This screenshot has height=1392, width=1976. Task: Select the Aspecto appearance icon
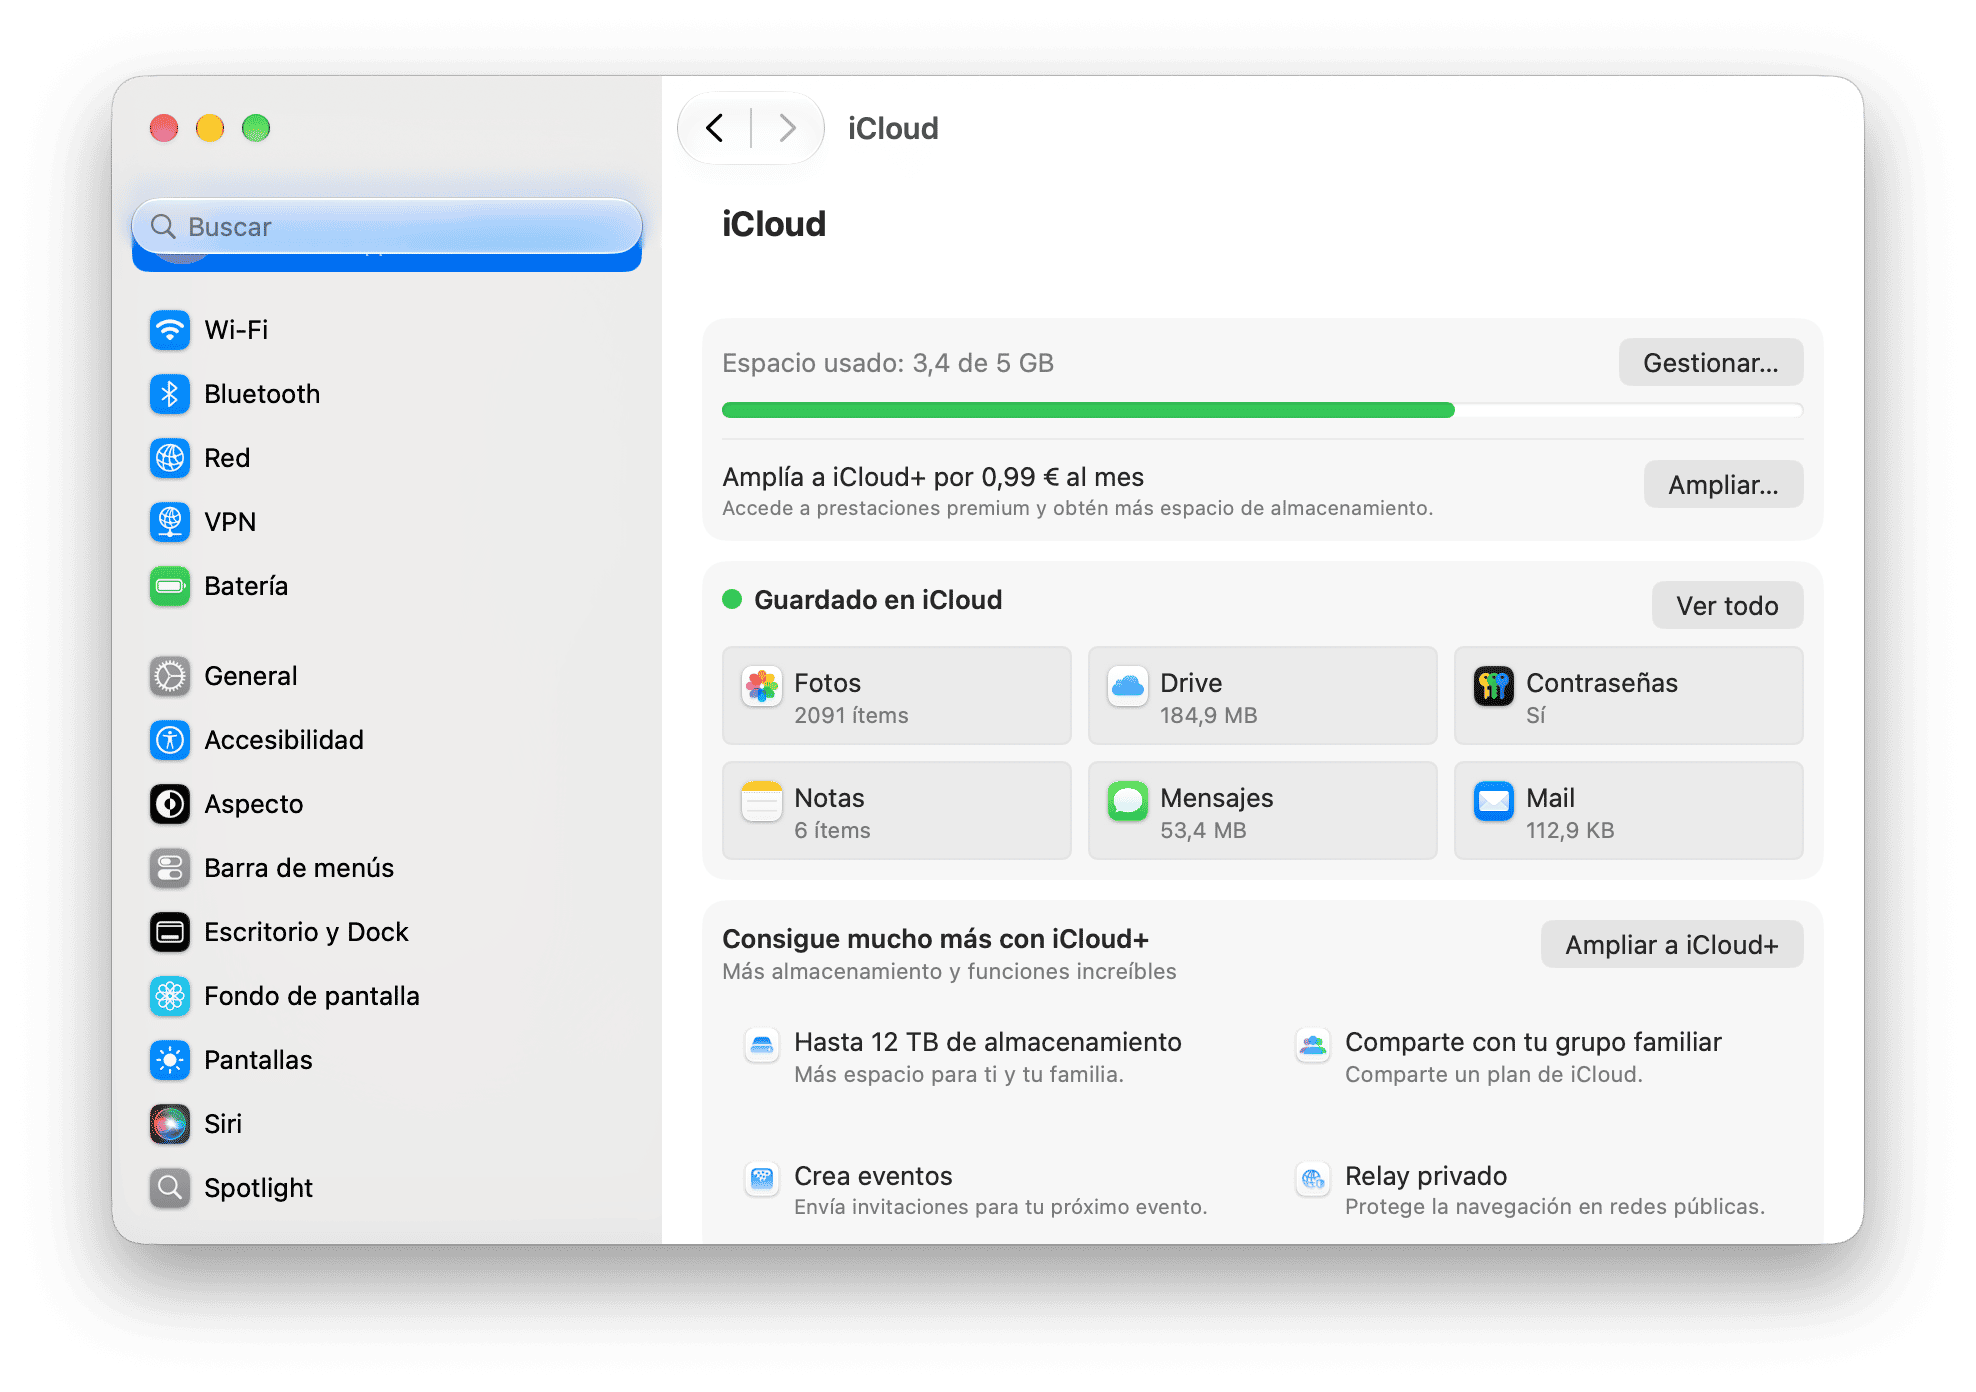(x=170, y=804)
